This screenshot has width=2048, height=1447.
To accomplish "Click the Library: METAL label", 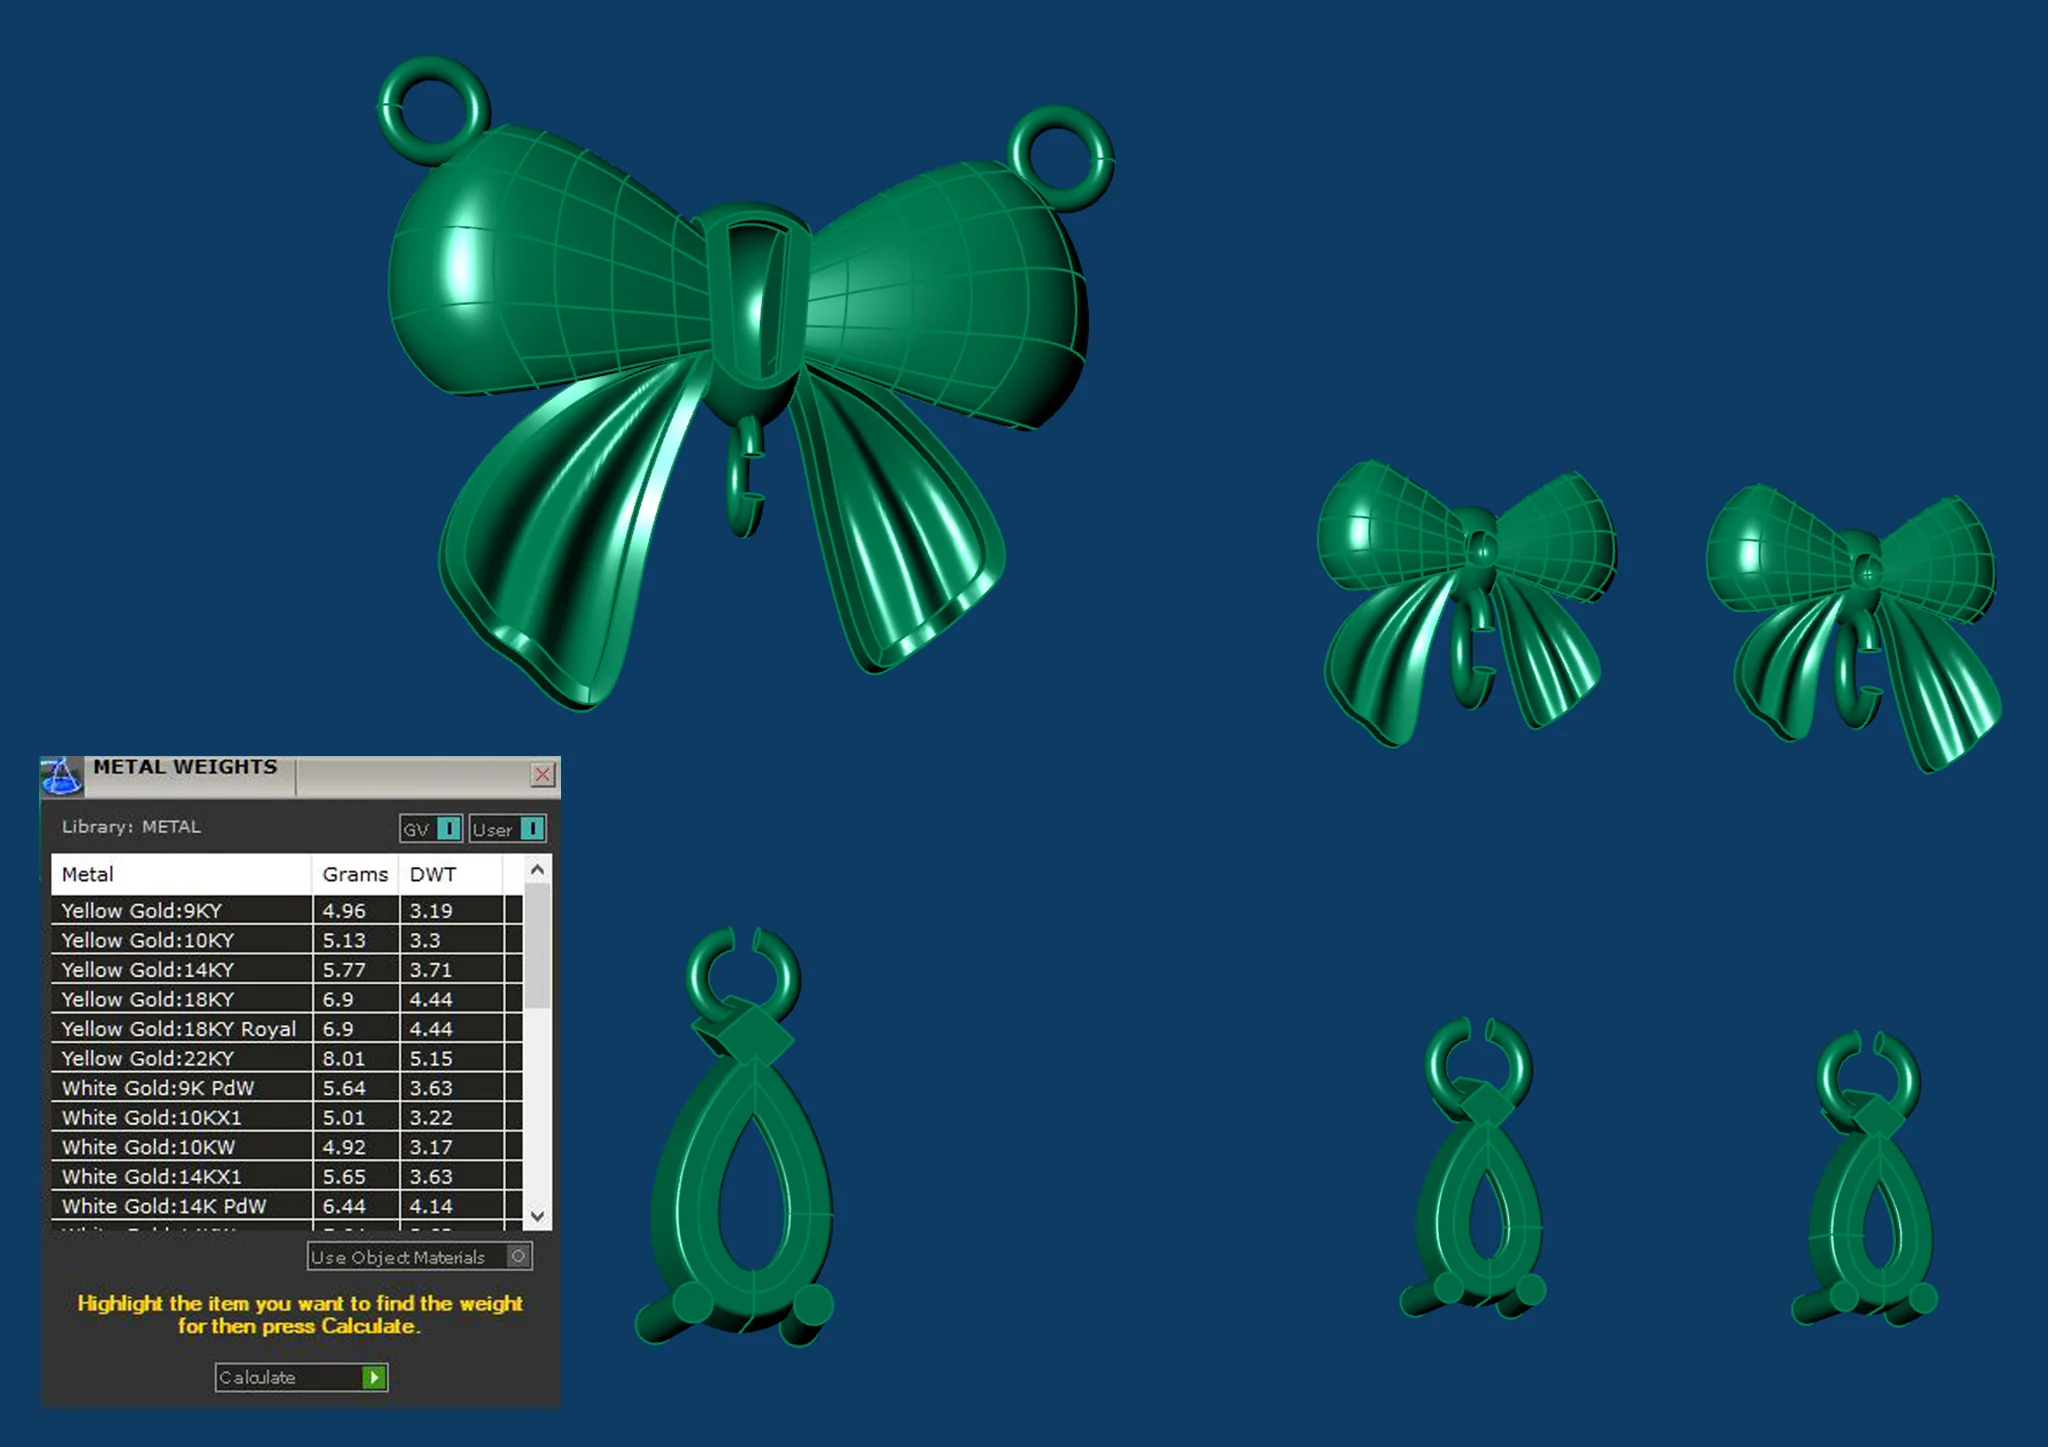I will click(131, 827).
